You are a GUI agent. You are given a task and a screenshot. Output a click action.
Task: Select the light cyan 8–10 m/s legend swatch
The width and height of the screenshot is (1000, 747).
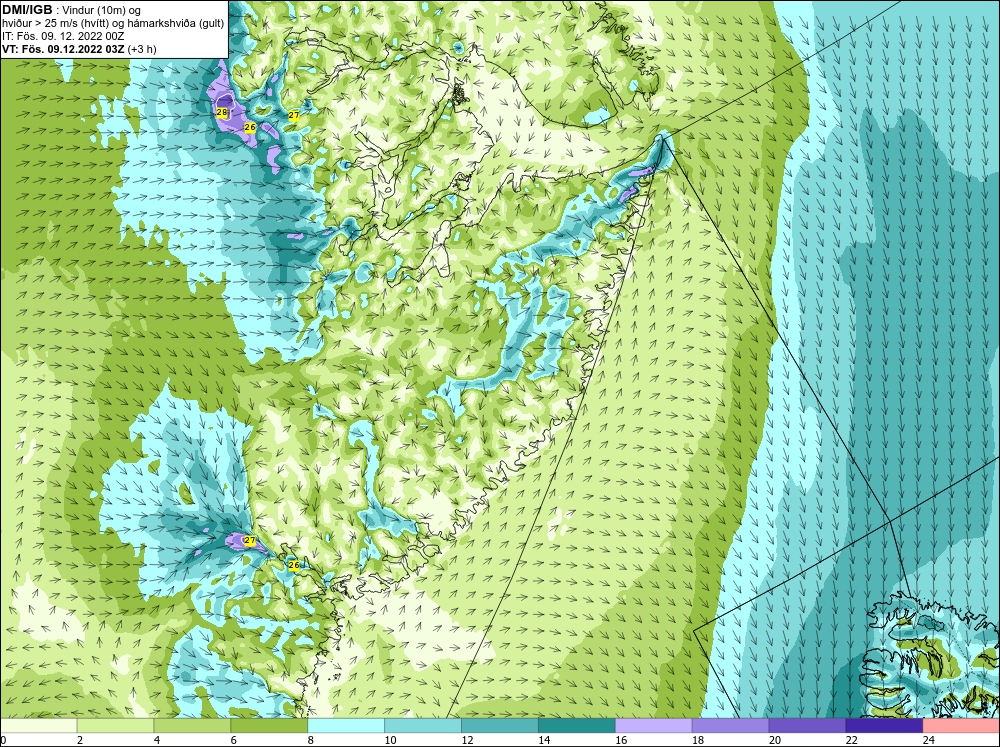click(x=346, y=726)
